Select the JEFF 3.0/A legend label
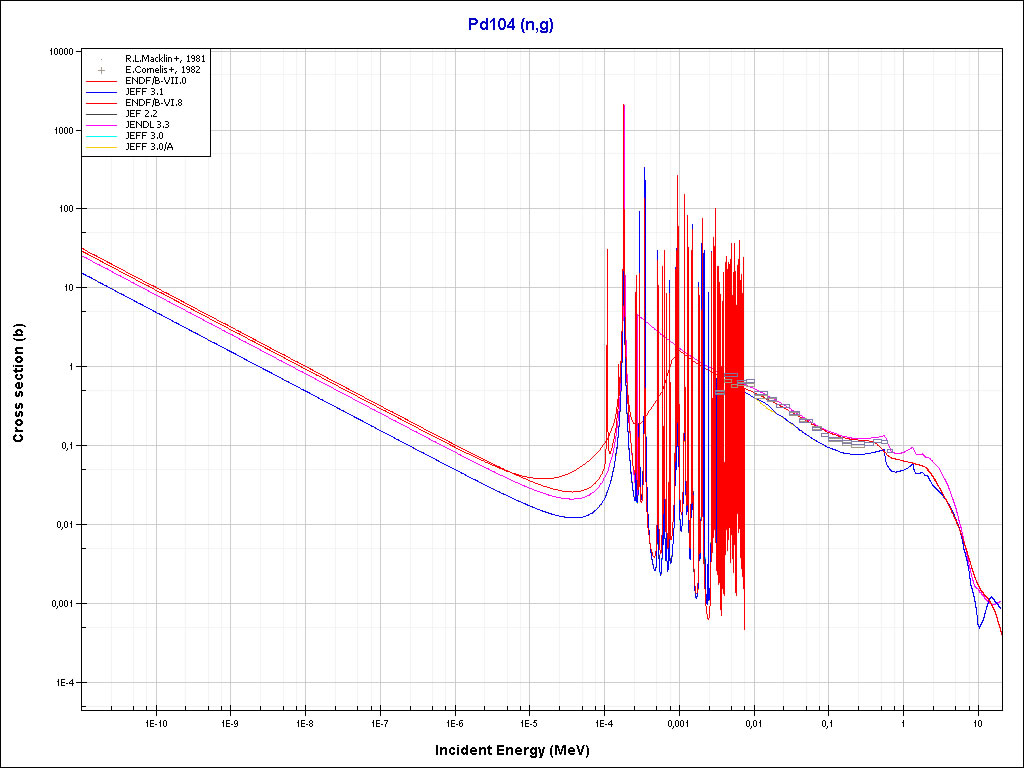Screen dimensions: 1024x768 pos(150,147)
